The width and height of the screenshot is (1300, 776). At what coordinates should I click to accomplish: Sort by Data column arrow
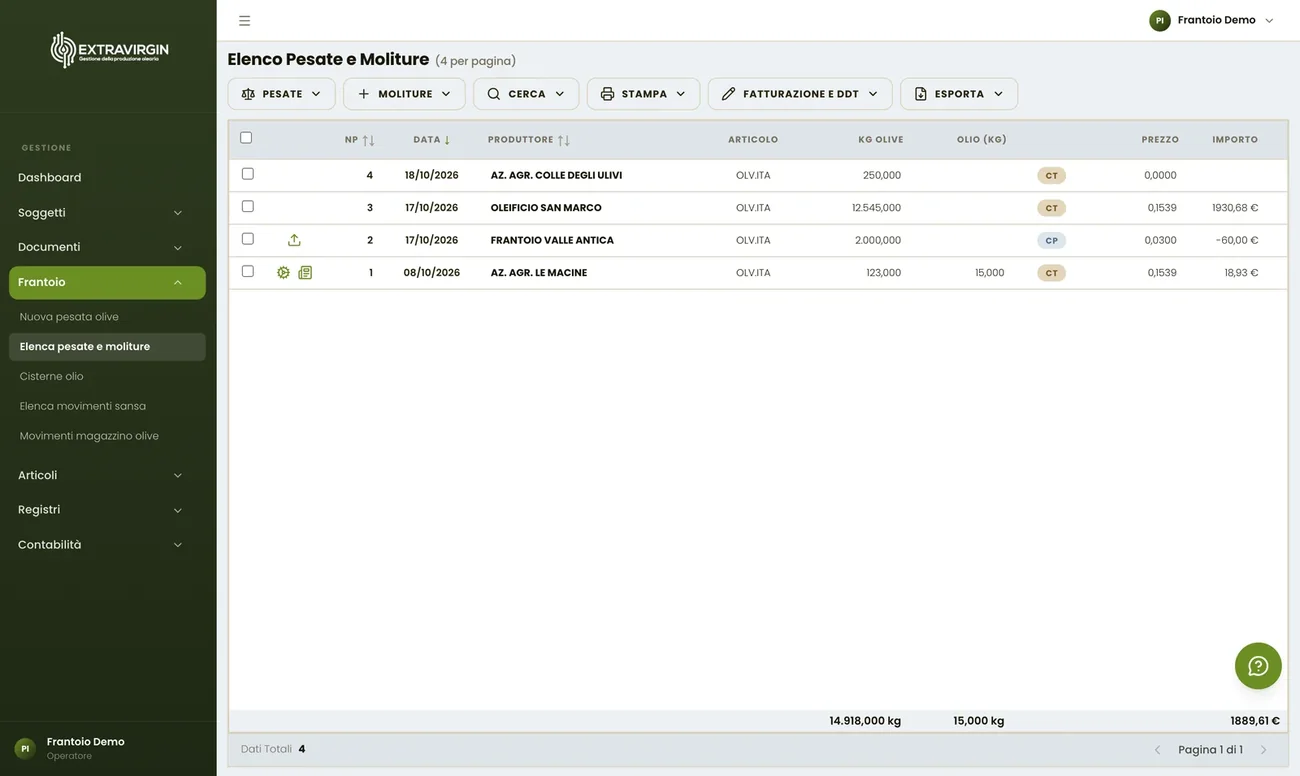447,140
